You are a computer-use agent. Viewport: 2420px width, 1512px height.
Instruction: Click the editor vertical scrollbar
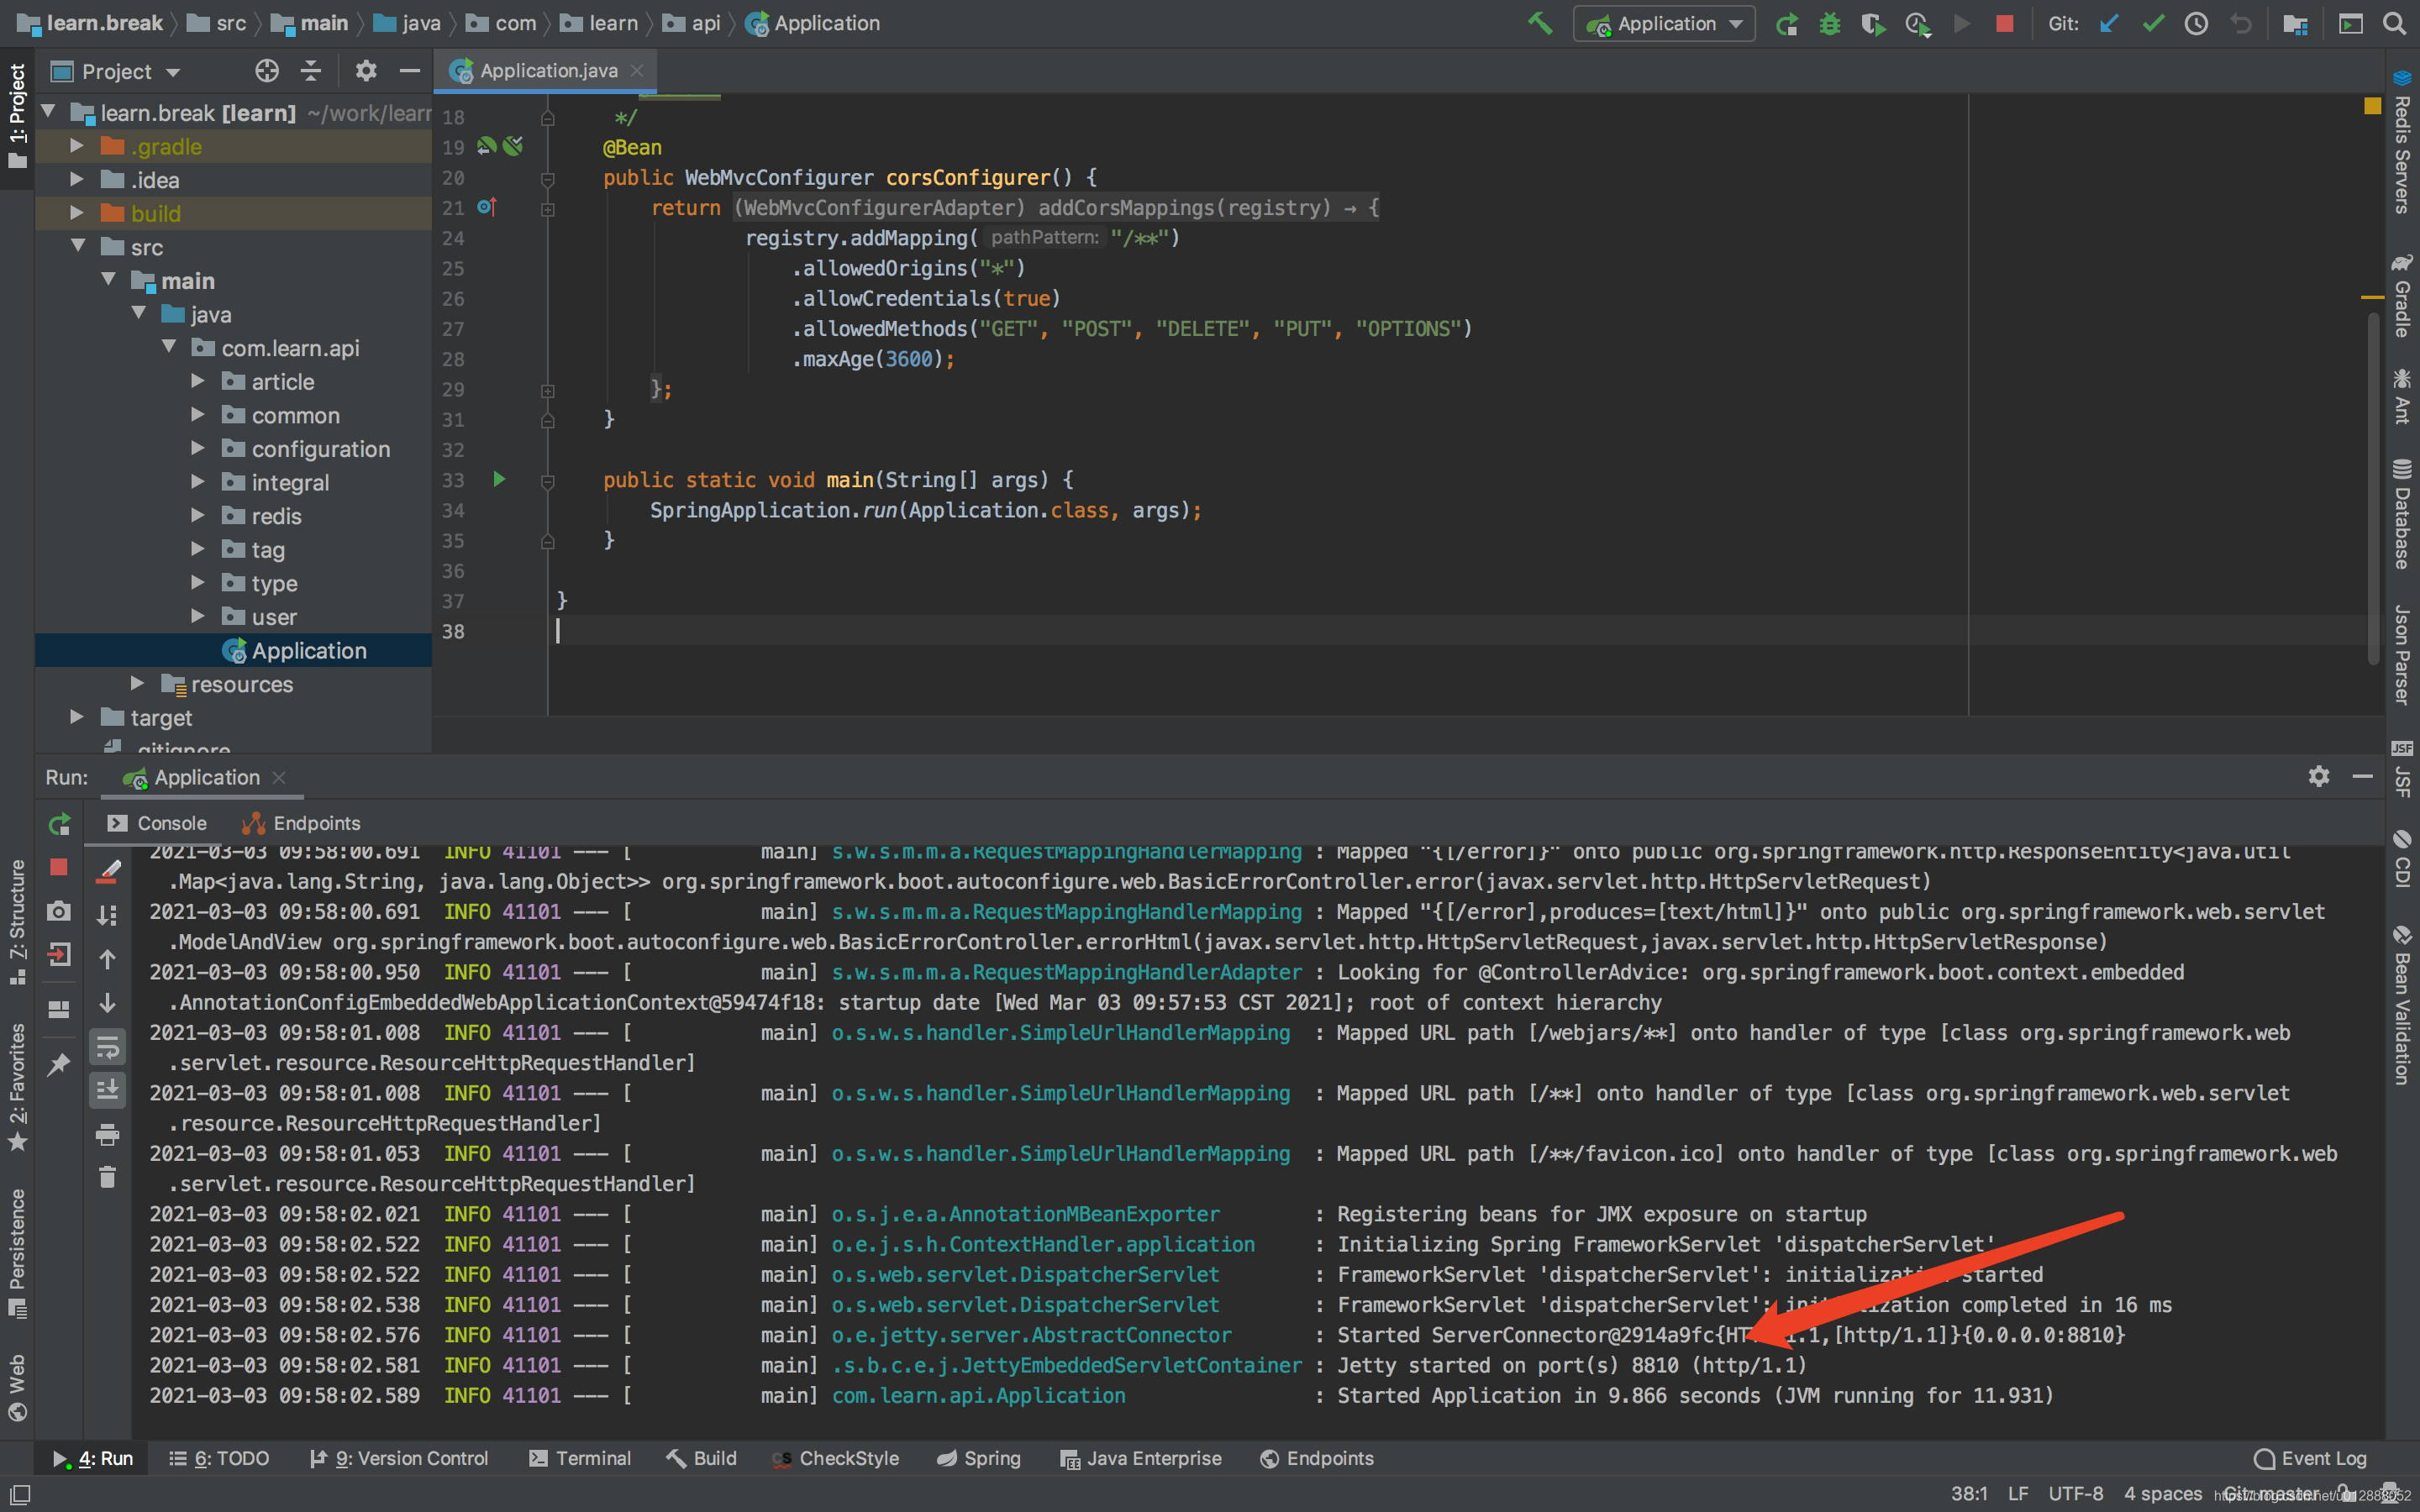point(2372,488)
